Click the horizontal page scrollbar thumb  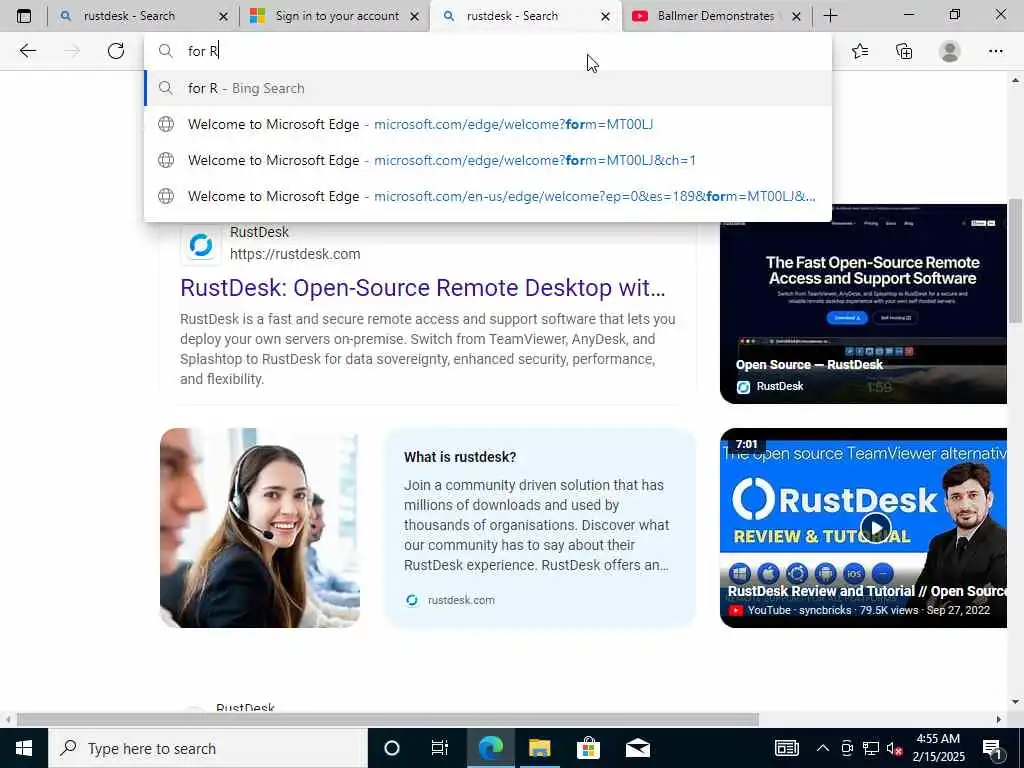pos(388,719)
